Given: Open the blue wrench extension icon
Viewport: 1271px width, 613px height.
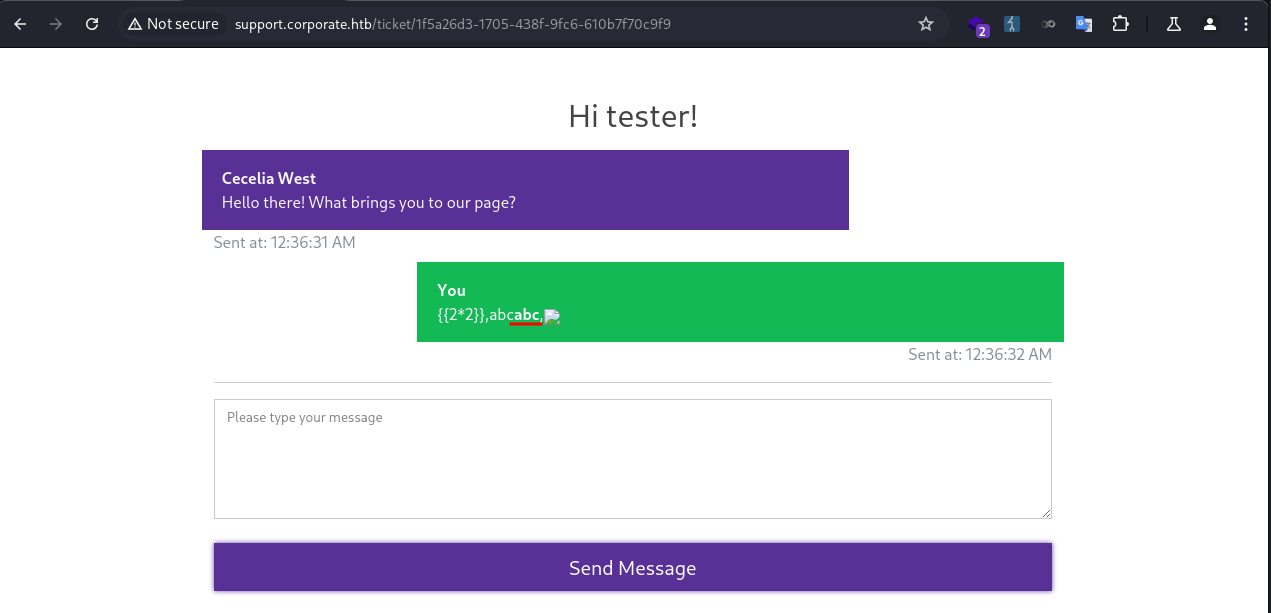Looking at the screenshot, I should (x=1012, y=24).
